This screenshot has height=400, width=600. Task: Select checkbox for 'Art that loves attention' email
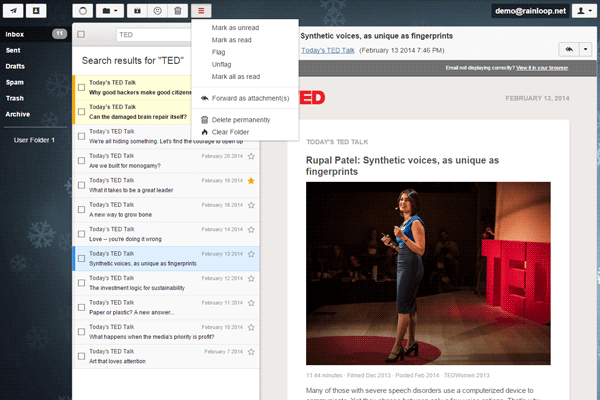coord(81,357)
